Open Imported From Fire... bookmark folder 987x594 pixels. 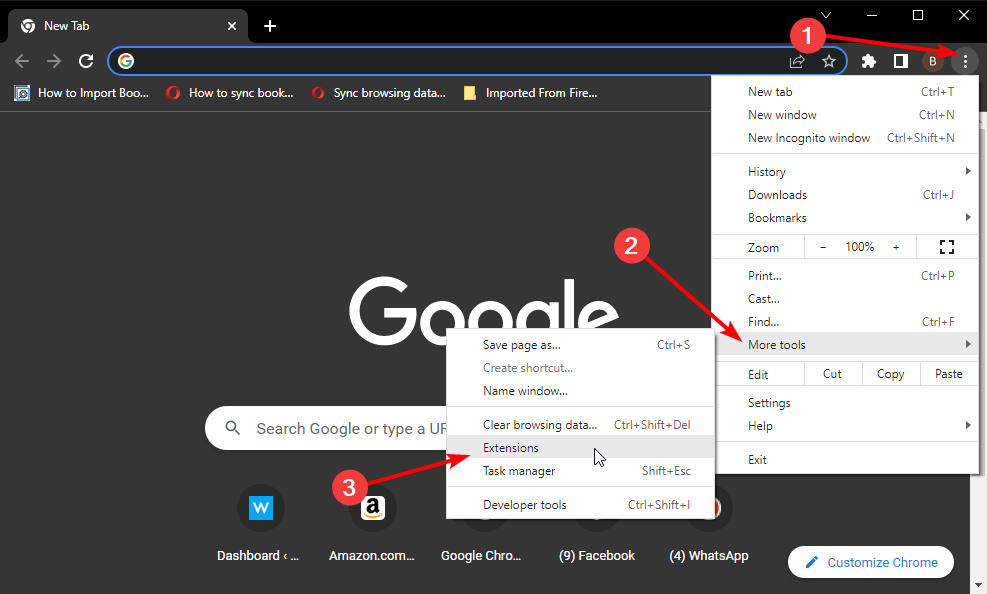(530, 93)
